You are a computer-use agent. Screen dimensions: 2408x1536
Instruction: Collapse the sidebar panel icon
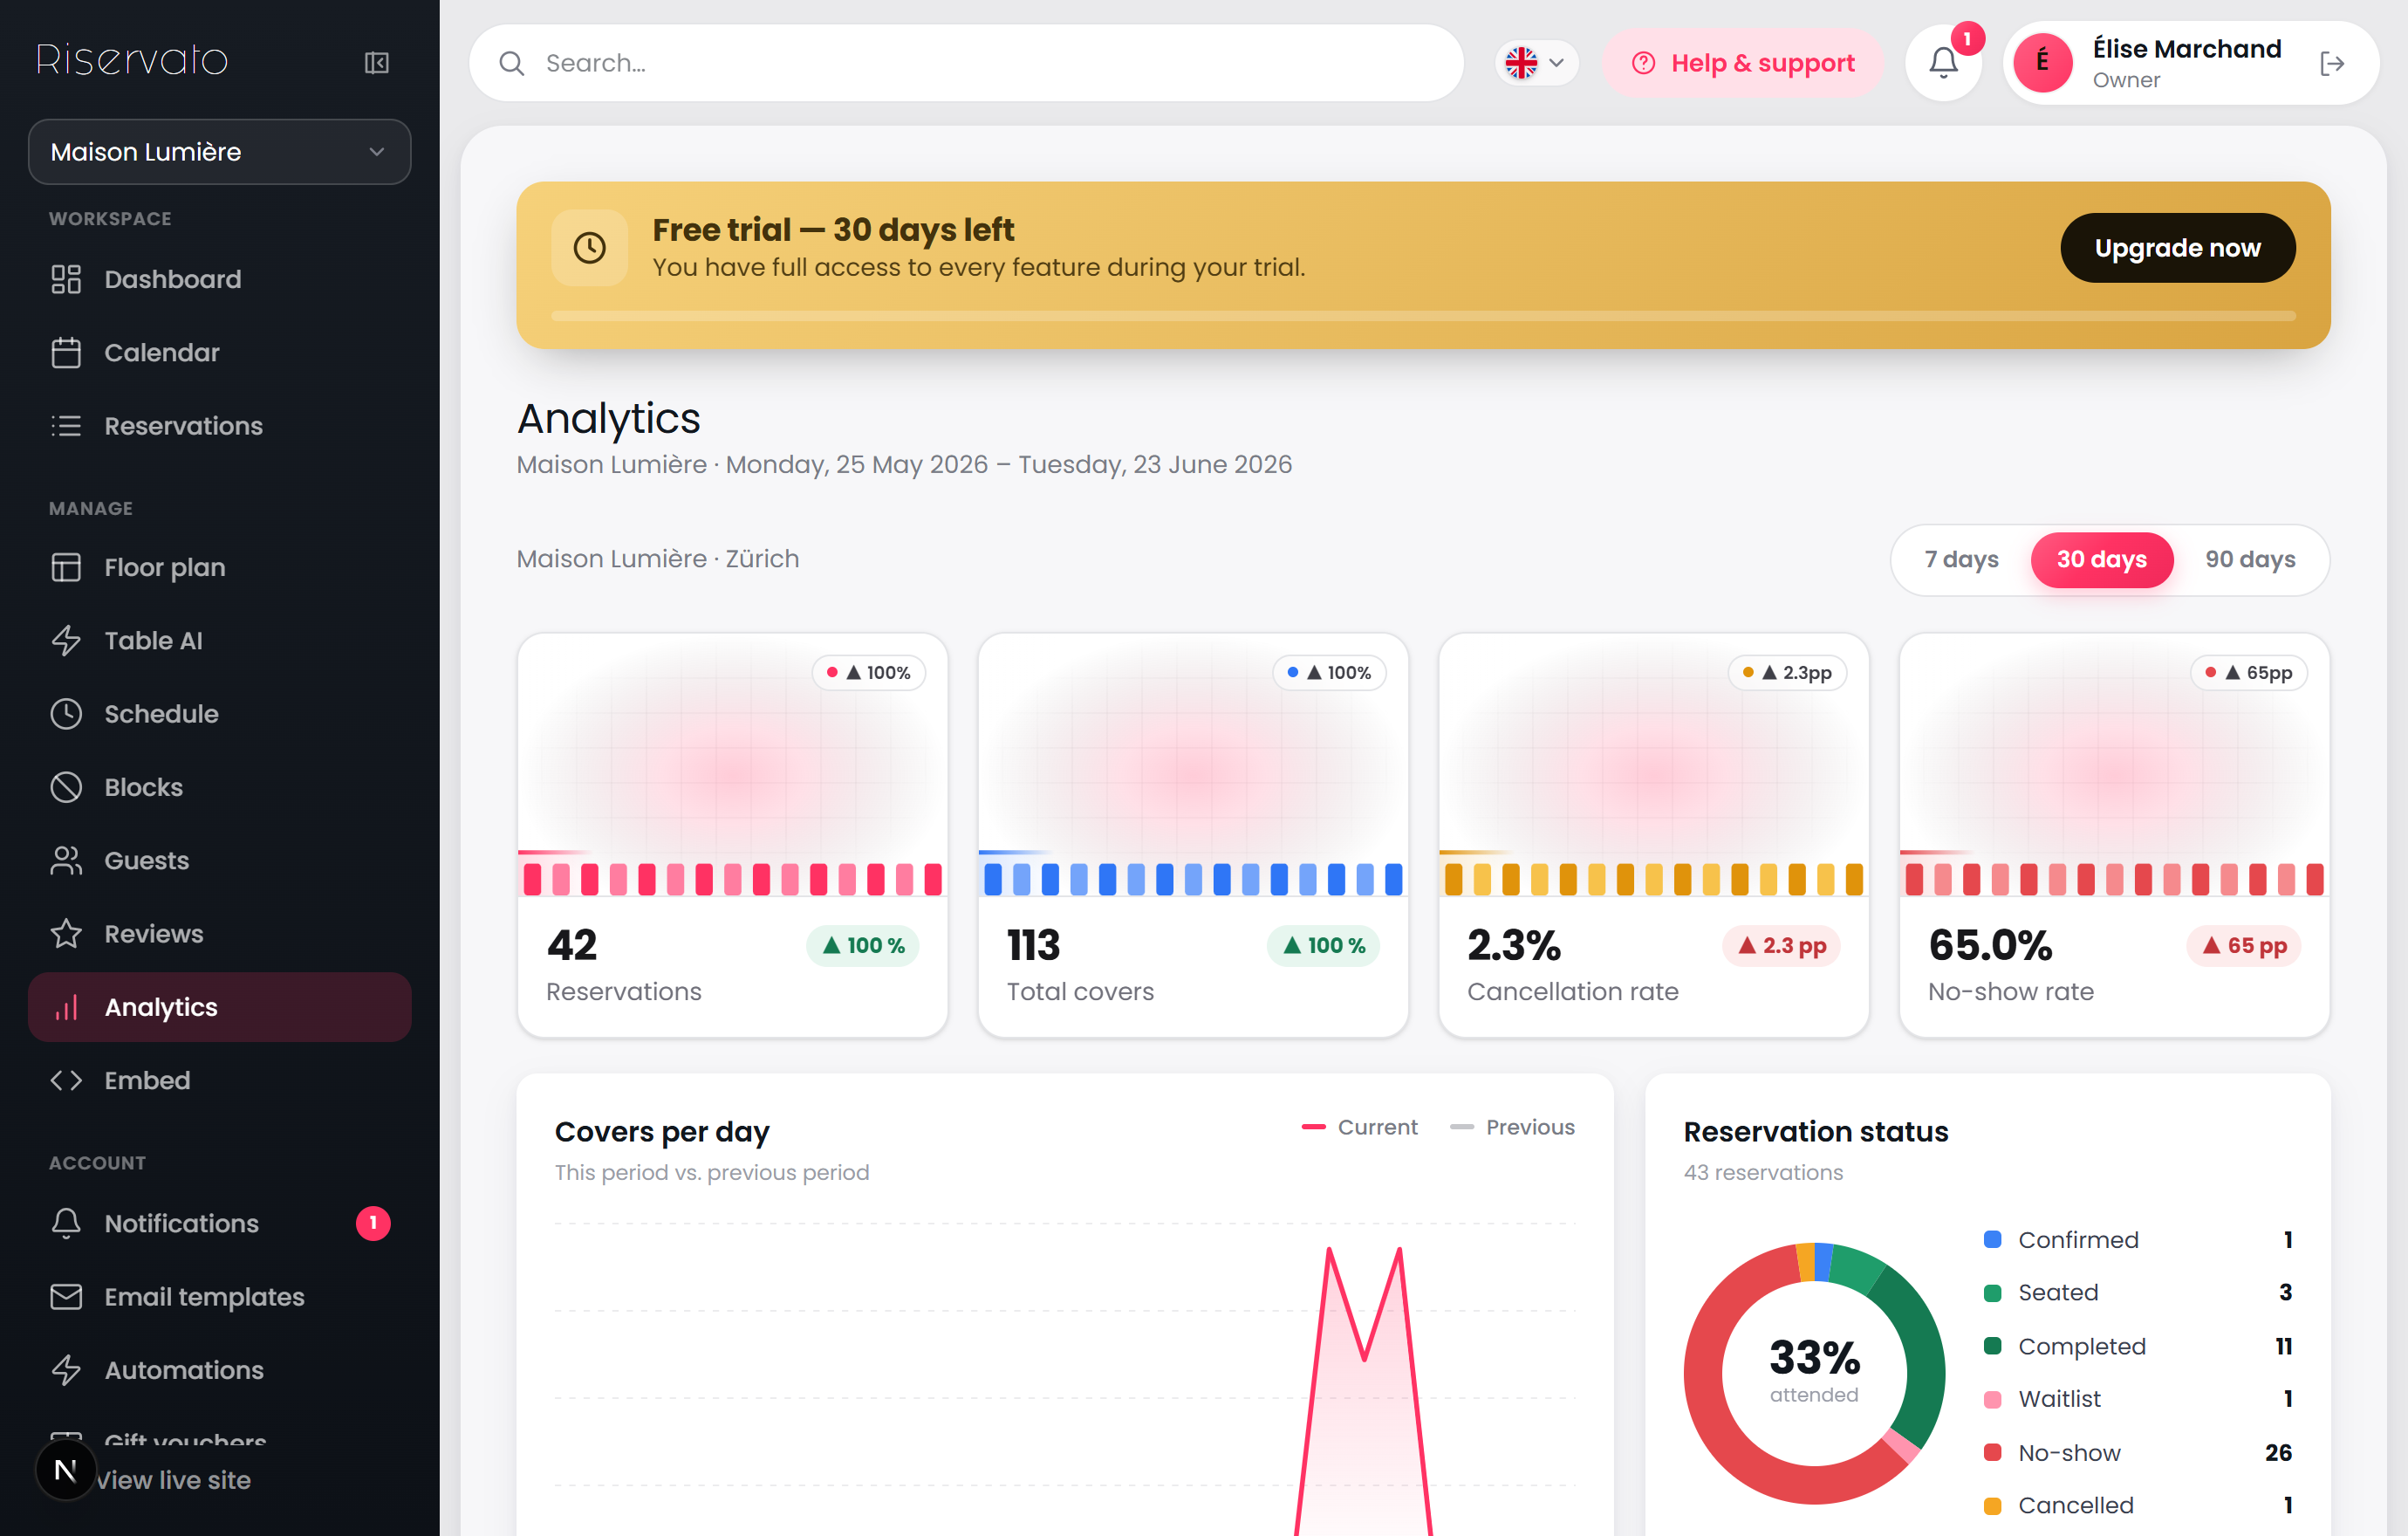pyautogui.click(x=376, y=63)
